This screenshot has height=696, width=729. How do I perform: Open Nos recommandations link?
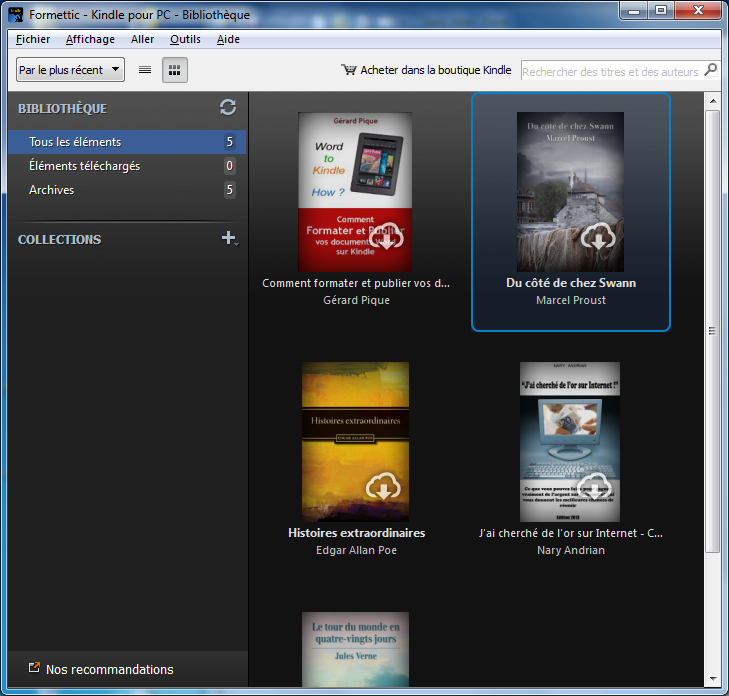110,669
